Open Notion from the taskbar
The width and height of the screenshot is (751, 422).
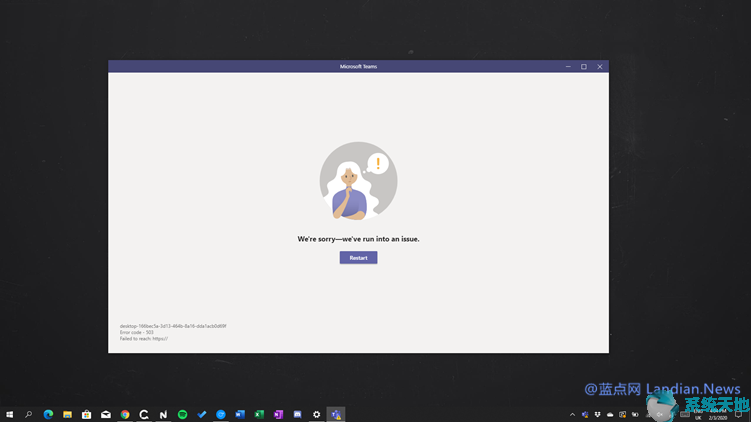tap(163, 414)
